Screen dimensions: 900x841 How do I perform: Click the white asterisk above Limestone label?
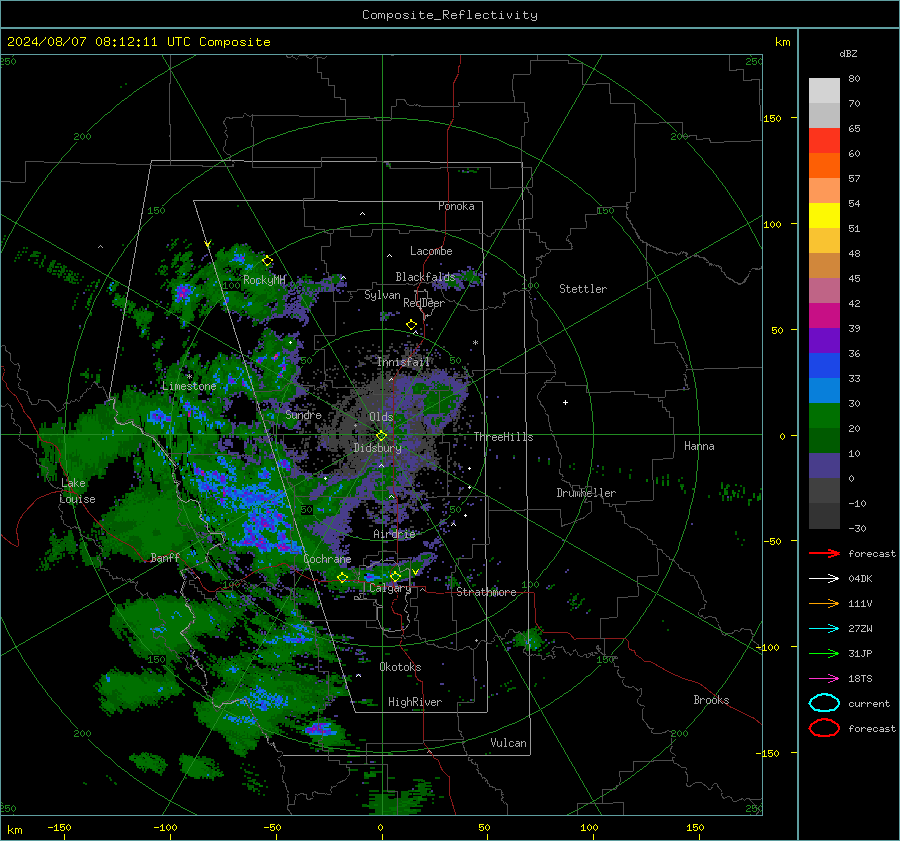[189, 376]
